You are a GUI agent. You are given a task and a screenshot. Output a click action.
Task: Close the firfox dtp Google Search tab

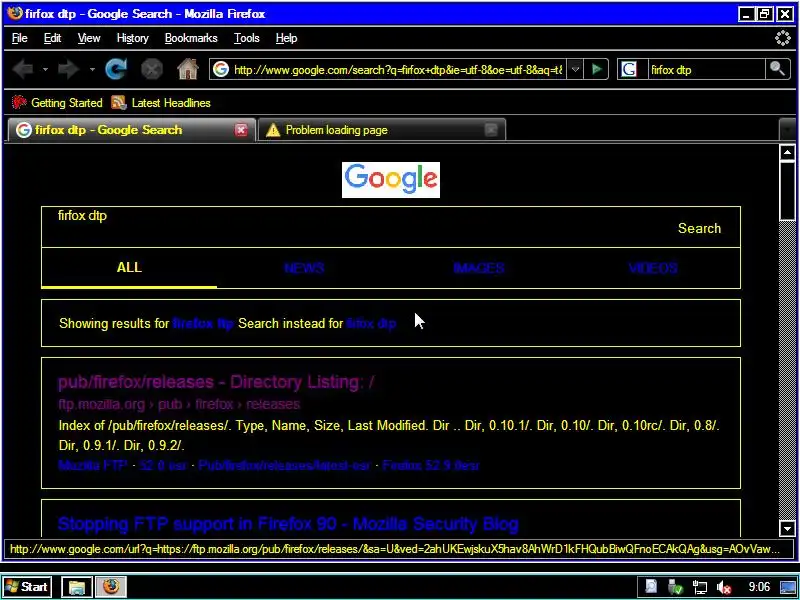241,130
